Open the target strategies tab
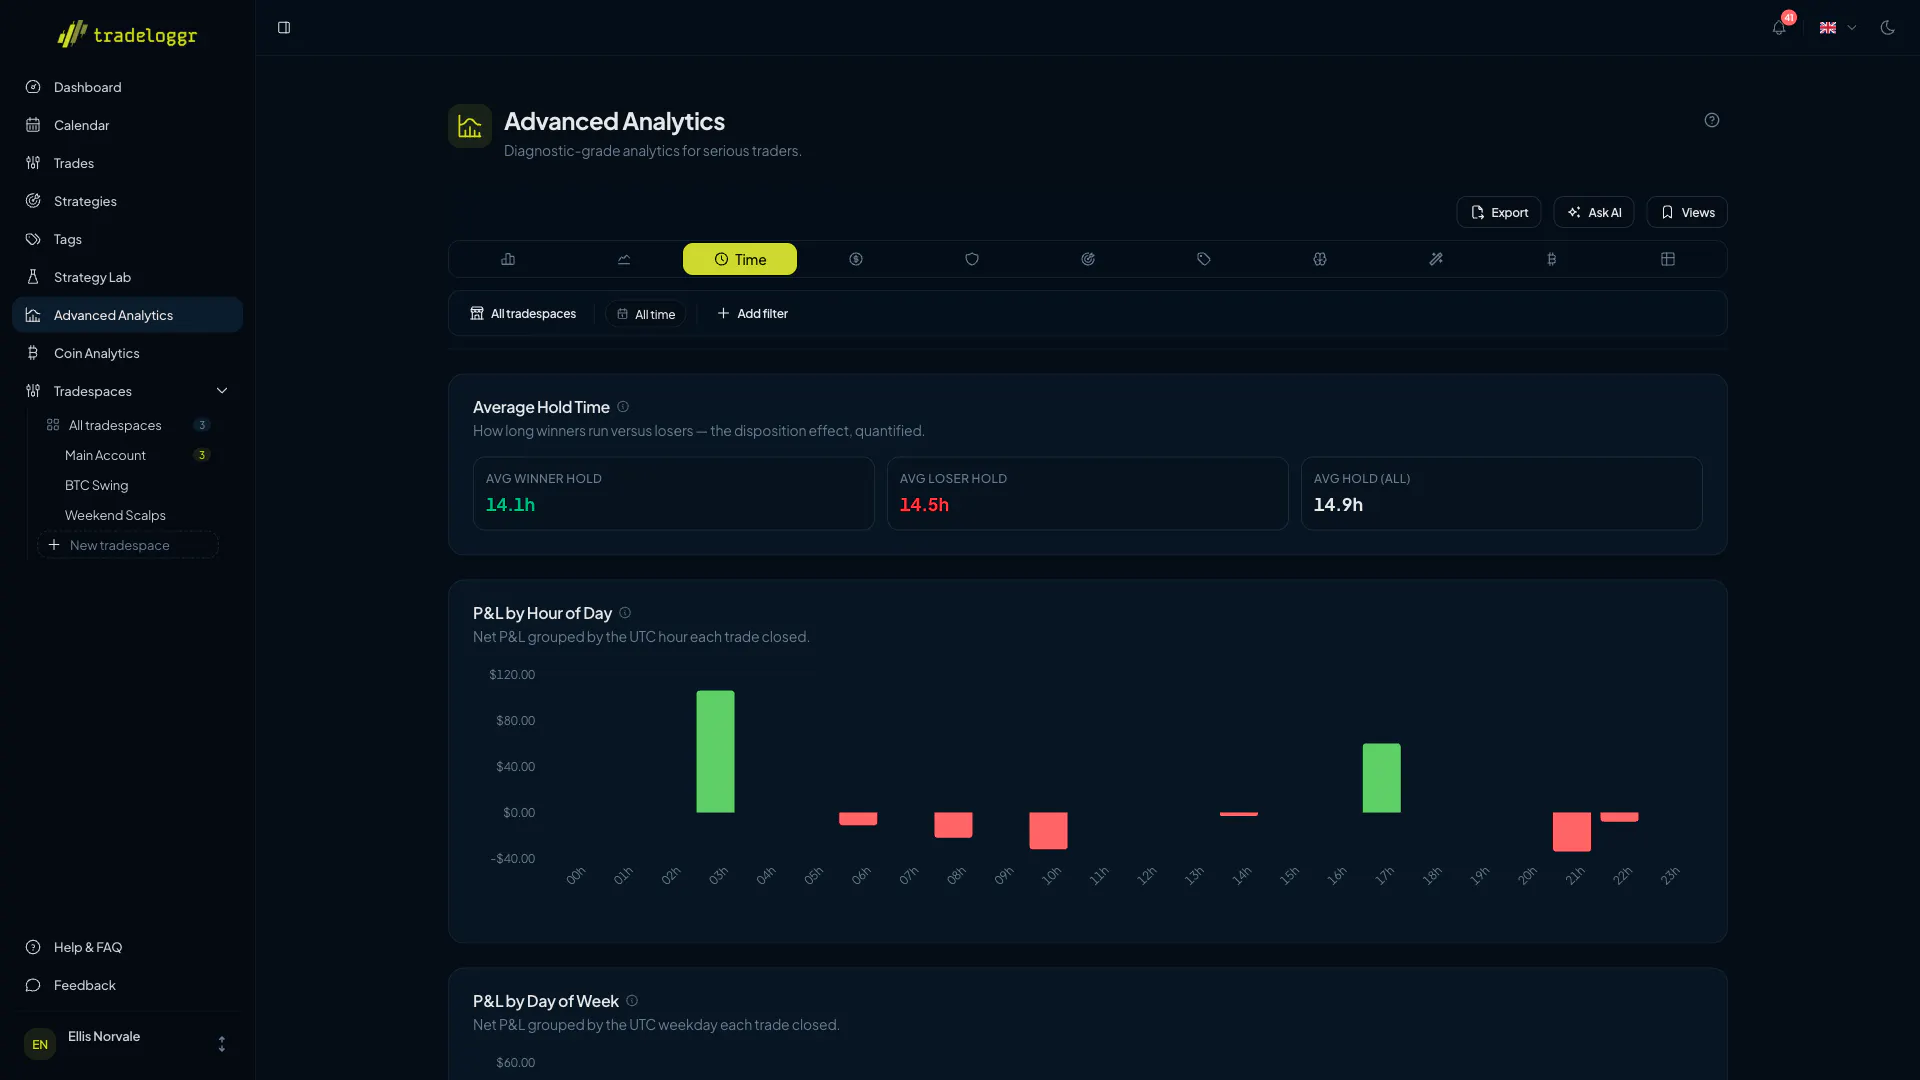Screen dimensions: 1920x1080 coord(1088,259)
